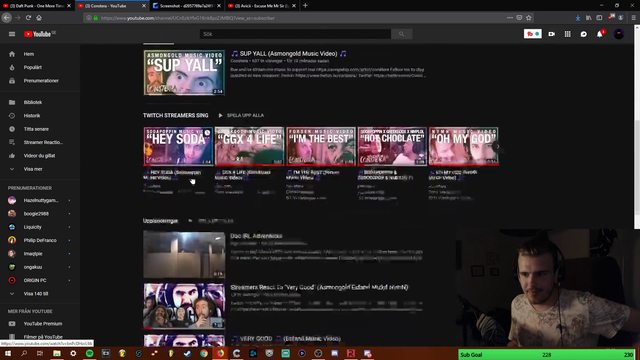
Task: Click the search magnifier button
Action: tap(402, 34)
